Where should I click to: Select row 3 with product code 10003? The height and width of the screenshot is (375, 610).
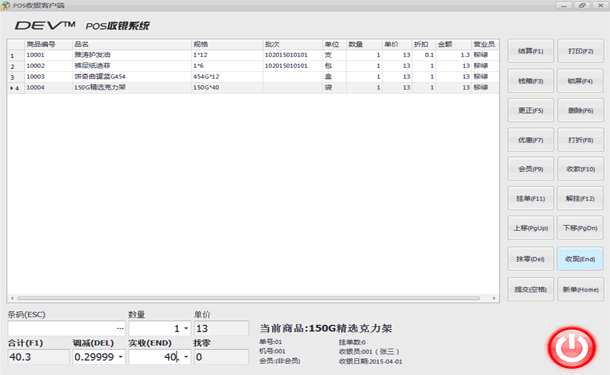253,77
